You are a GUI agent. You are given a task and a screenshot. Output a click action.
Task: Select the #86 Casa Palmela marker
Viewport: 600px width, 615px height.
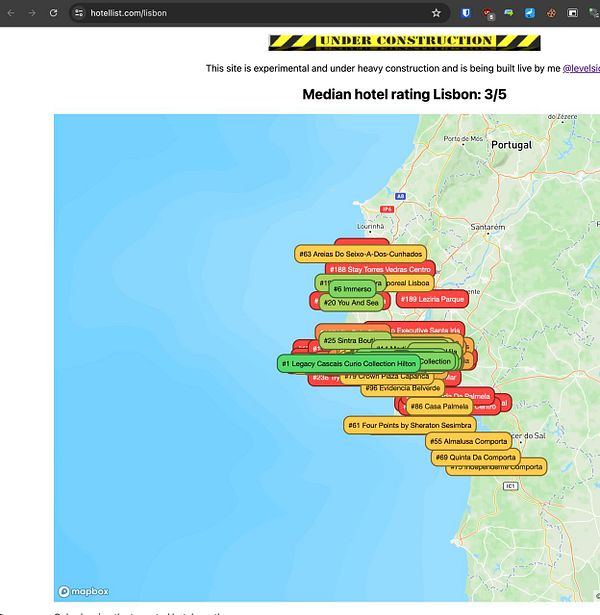click(439, 407)
